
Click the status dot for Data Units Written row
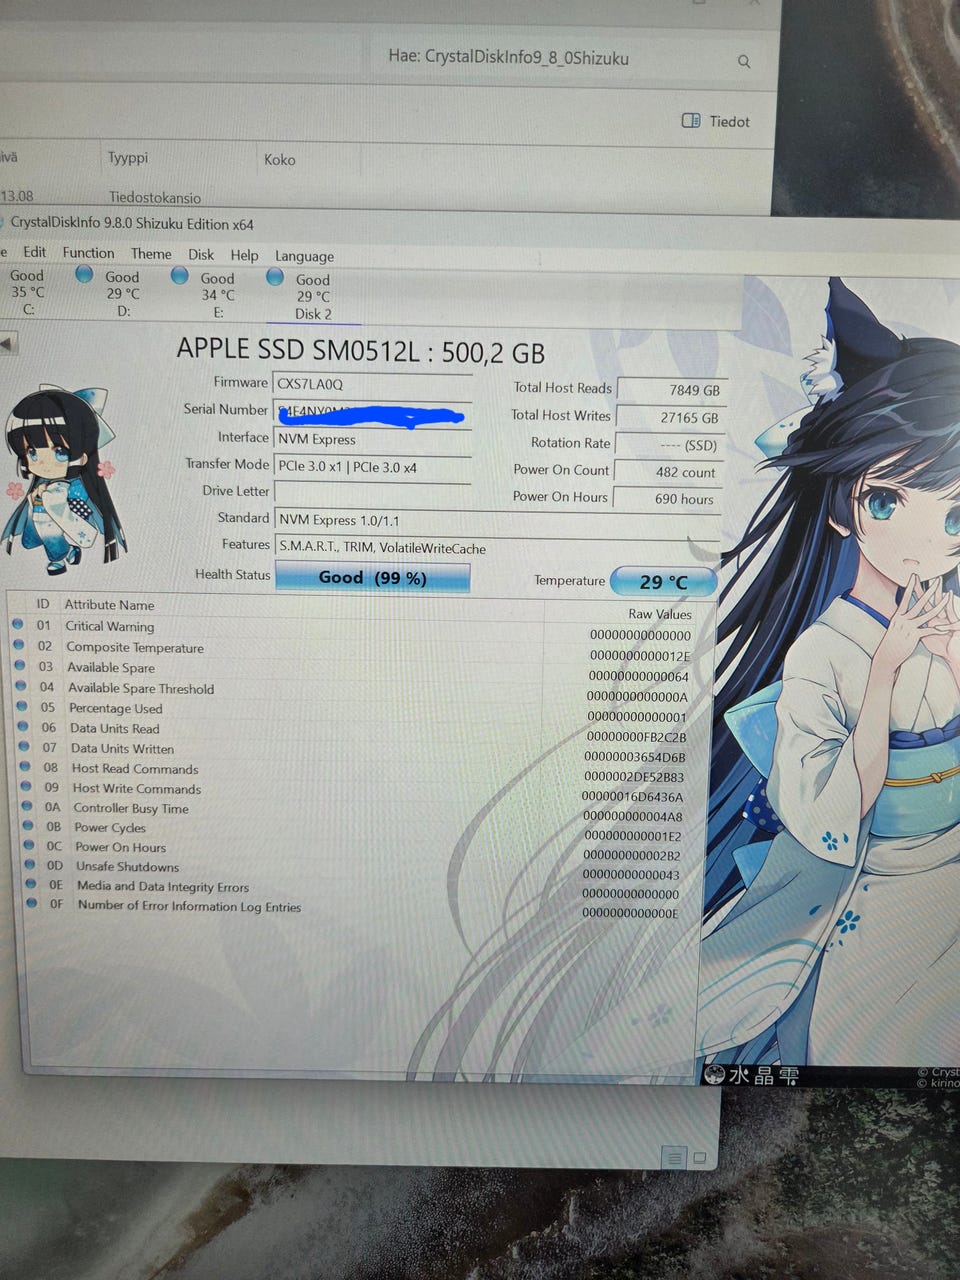coord(24,746)
